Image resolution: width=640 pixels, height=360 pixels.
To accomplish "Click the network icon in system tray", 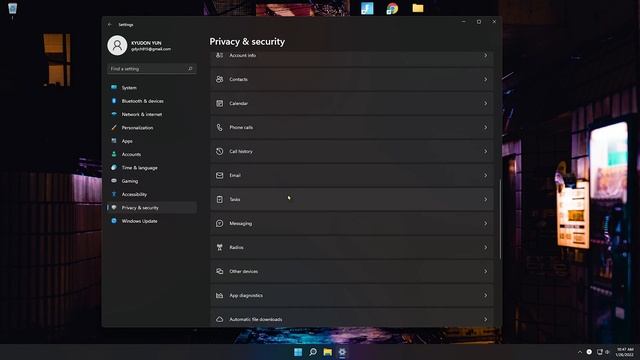I will (x=599, y=352).
